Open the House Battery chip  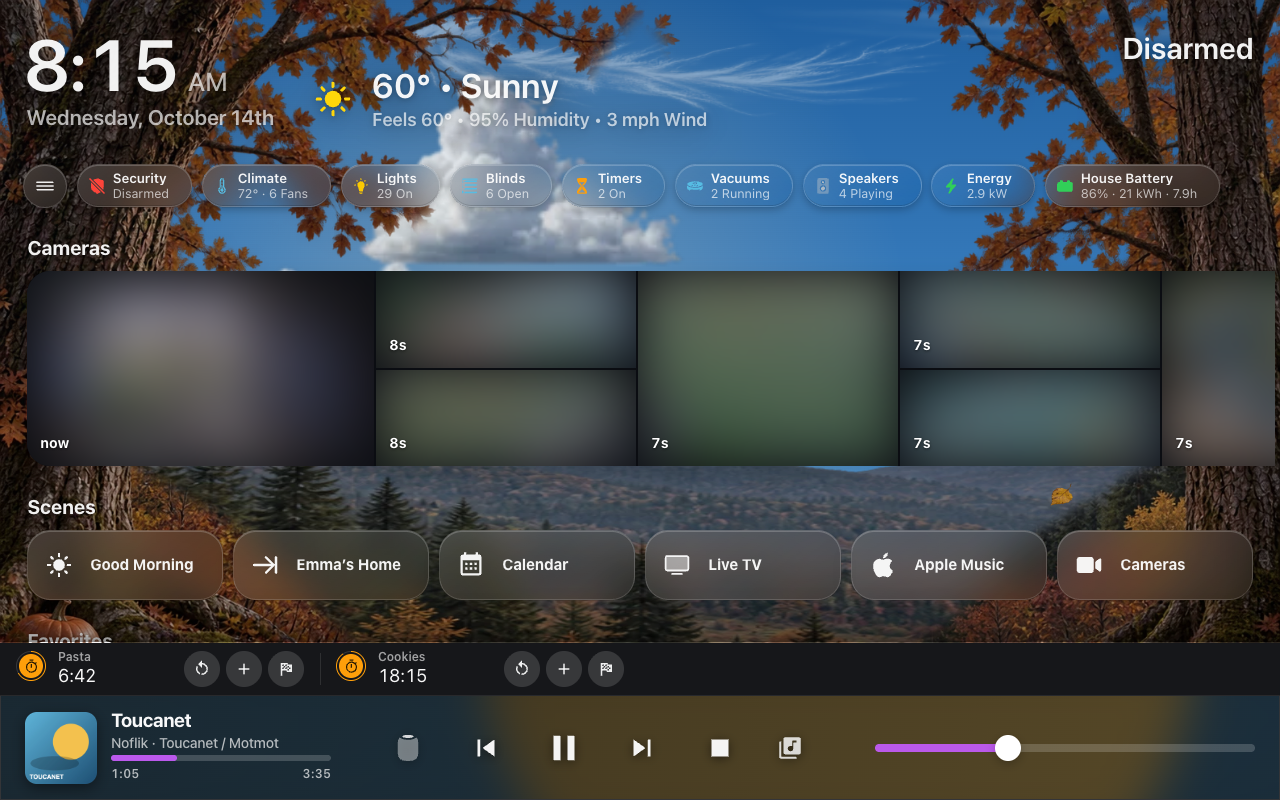point(1132,186)
